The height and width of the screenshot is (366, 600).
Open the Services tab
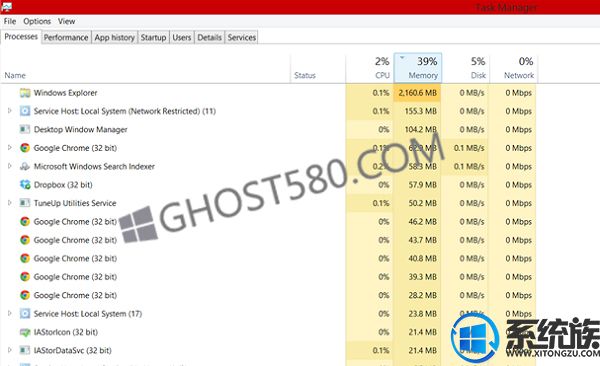241,38
